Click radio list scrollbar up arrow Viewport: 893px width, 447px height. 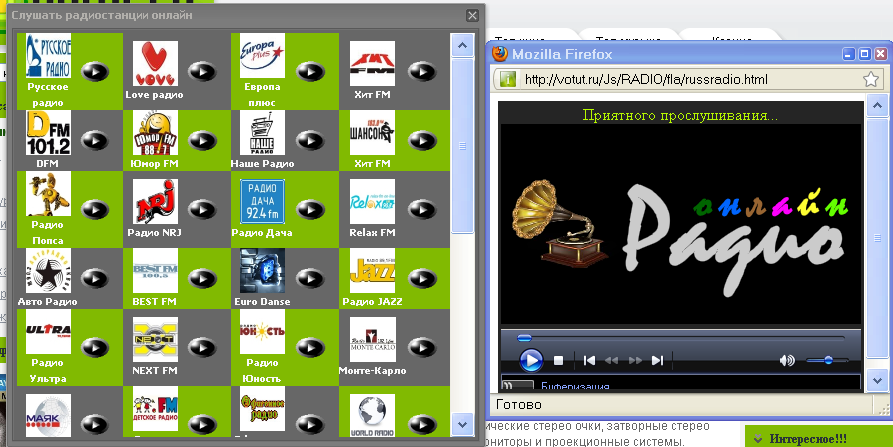[462, 45]
